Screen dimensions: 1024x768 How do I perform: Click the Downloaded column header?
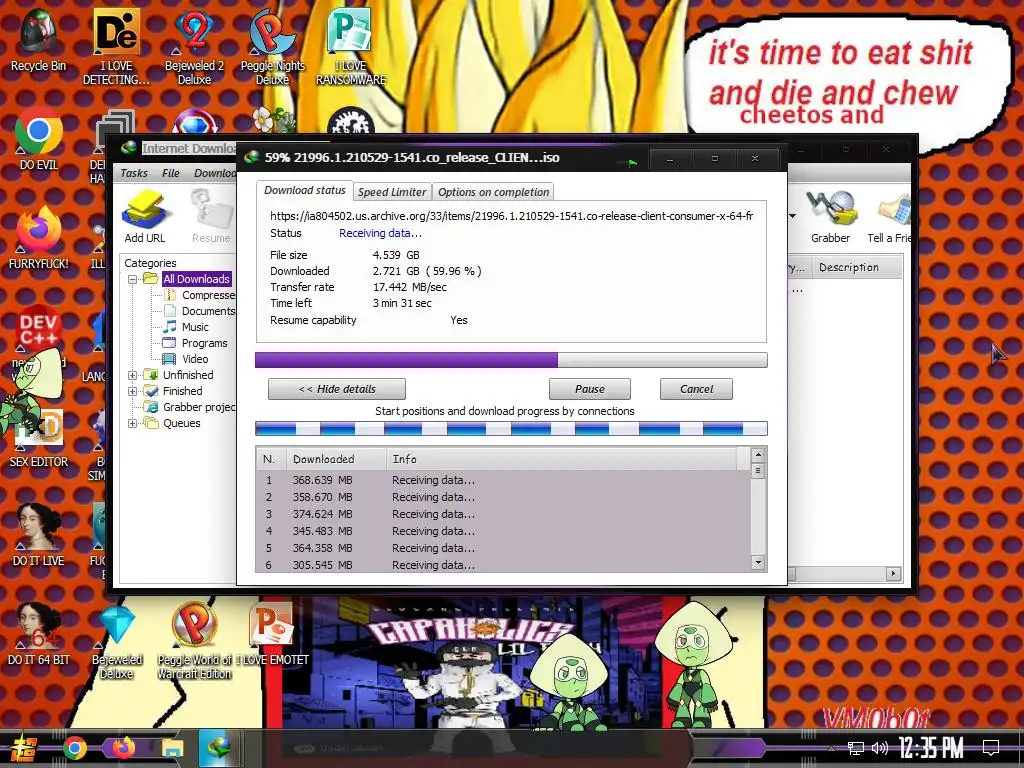[x=336, y=459]
